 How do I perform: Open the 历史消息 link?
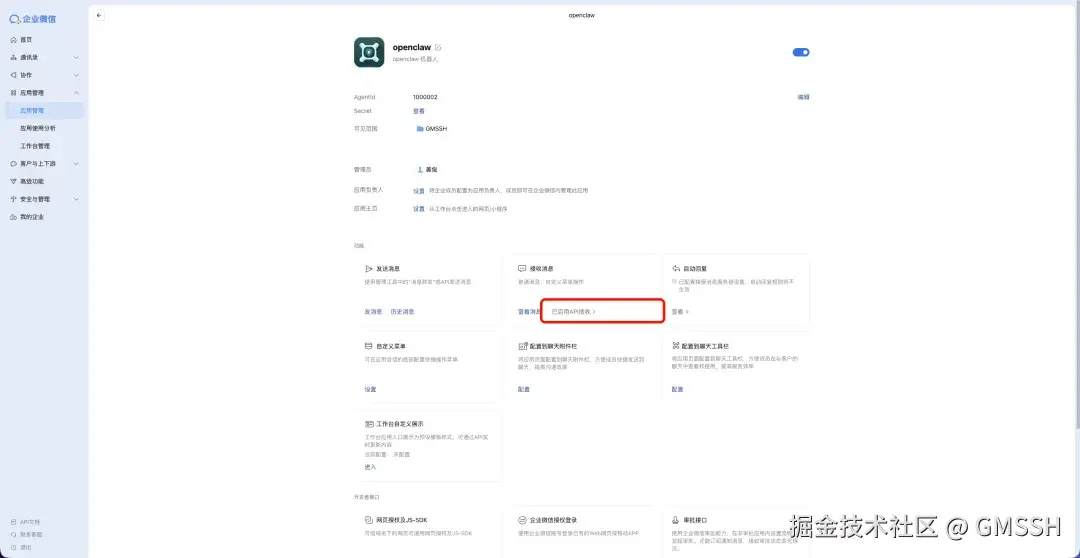coord(402,312)
